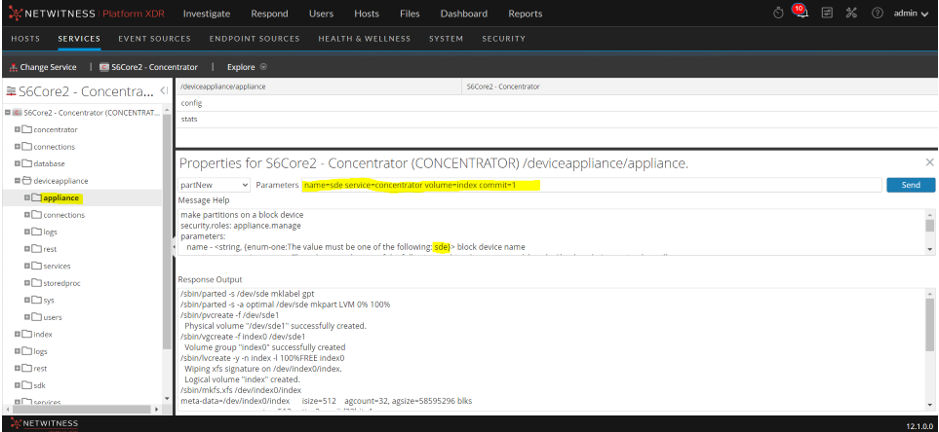Collapse the S6Core2 root tree node
Screen dimensions: 939x432
pyautogui.click(x=7, y=113)
